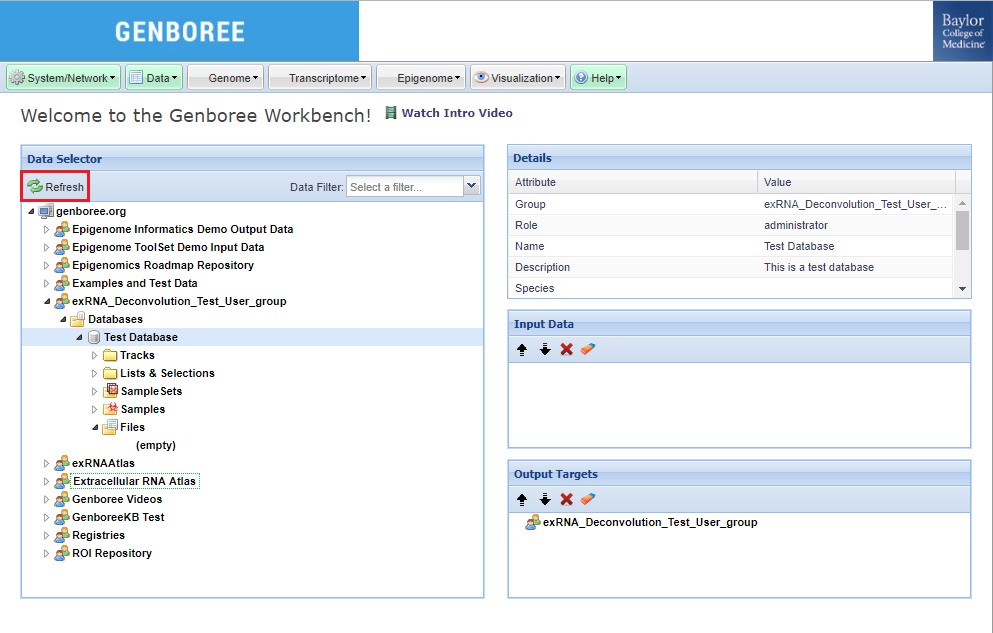Expand the Tracks folder node
The height and width of the screenshot is (633, 993).
95,355
